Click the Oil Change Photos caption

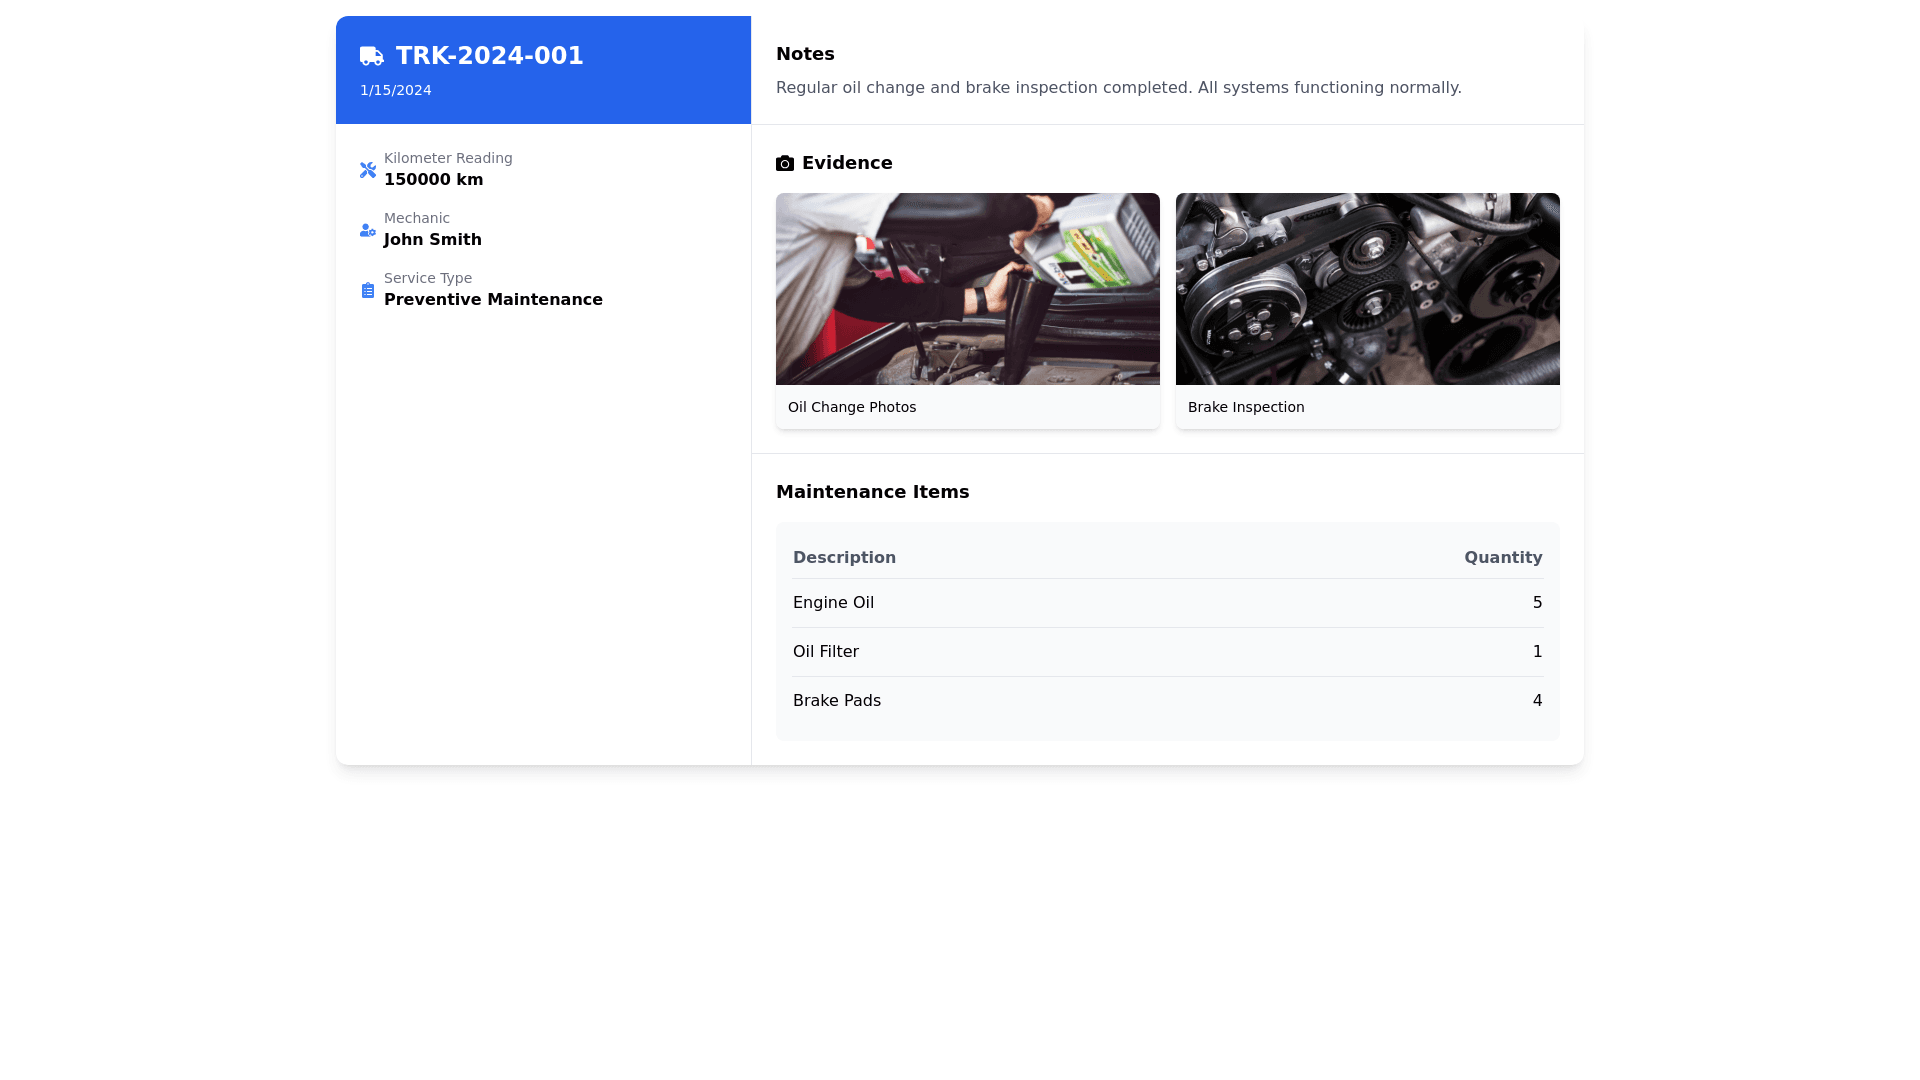point(852,407)
